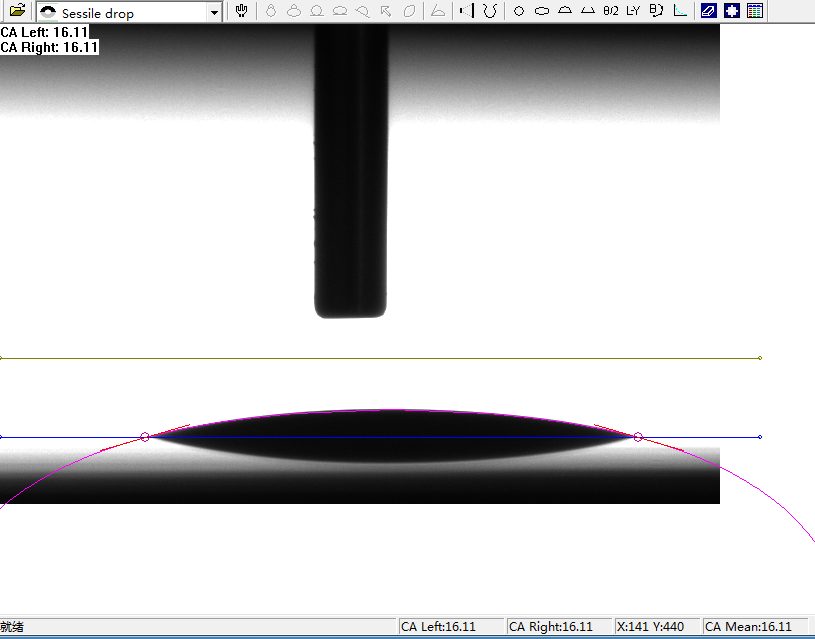
Task: Select the θ/2 contact angle method
Action: [x=610, y=11]
